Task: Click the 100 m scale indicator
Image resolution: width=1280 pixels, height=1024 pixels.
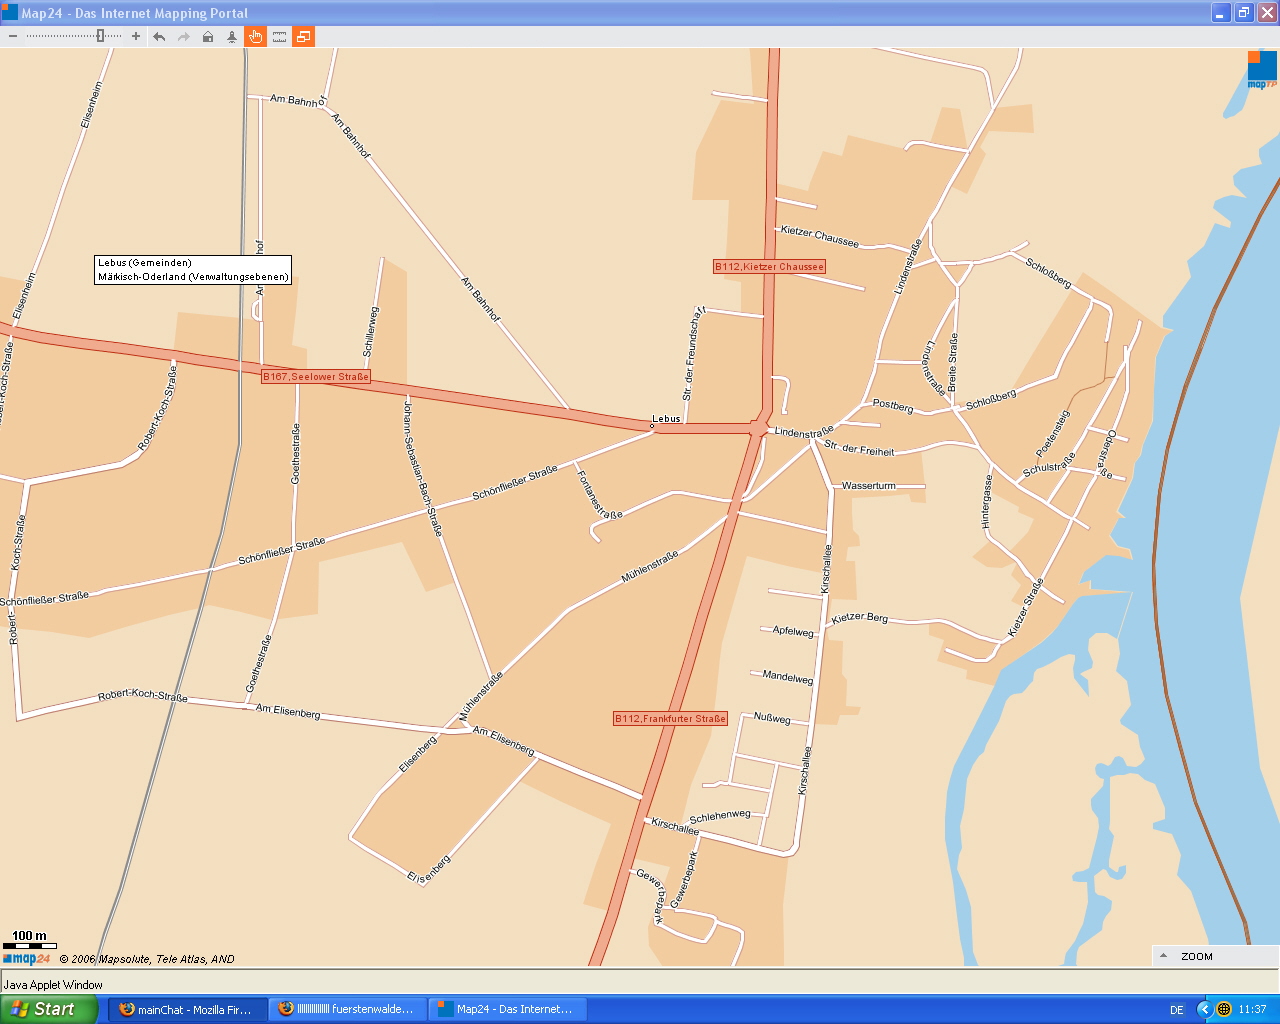Action: pyautogui.click(x=29, y=939)
